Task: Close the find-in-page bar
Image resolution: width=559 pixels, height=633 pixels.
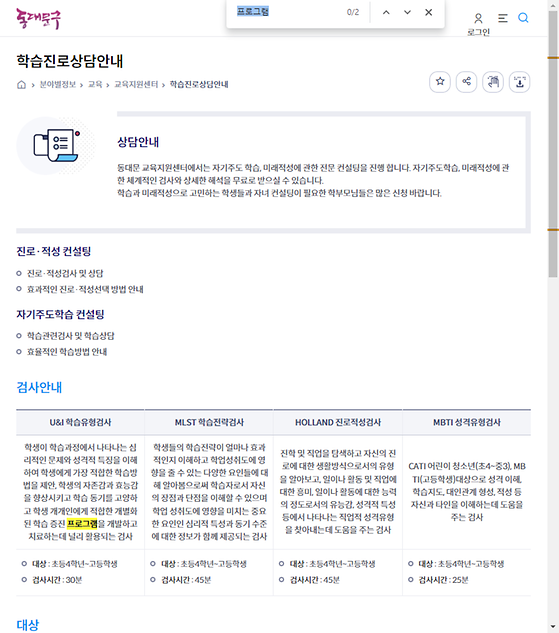Action: pos(429,12)
